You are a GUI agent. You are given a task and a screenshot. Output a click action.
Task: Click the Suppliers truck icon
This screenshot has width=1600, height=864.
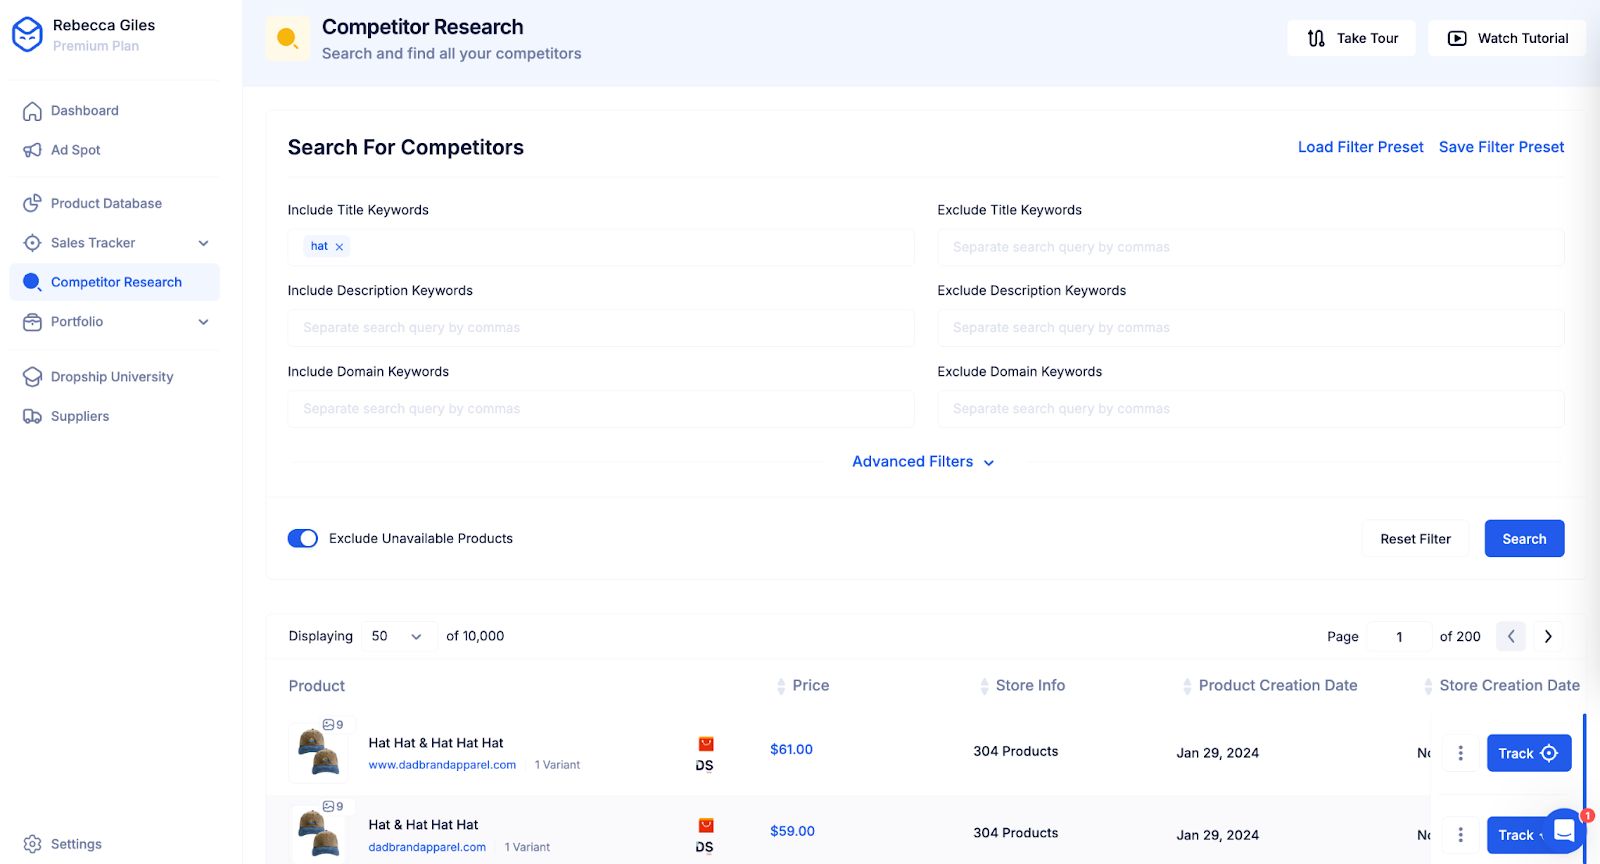(x=32, y=416)
